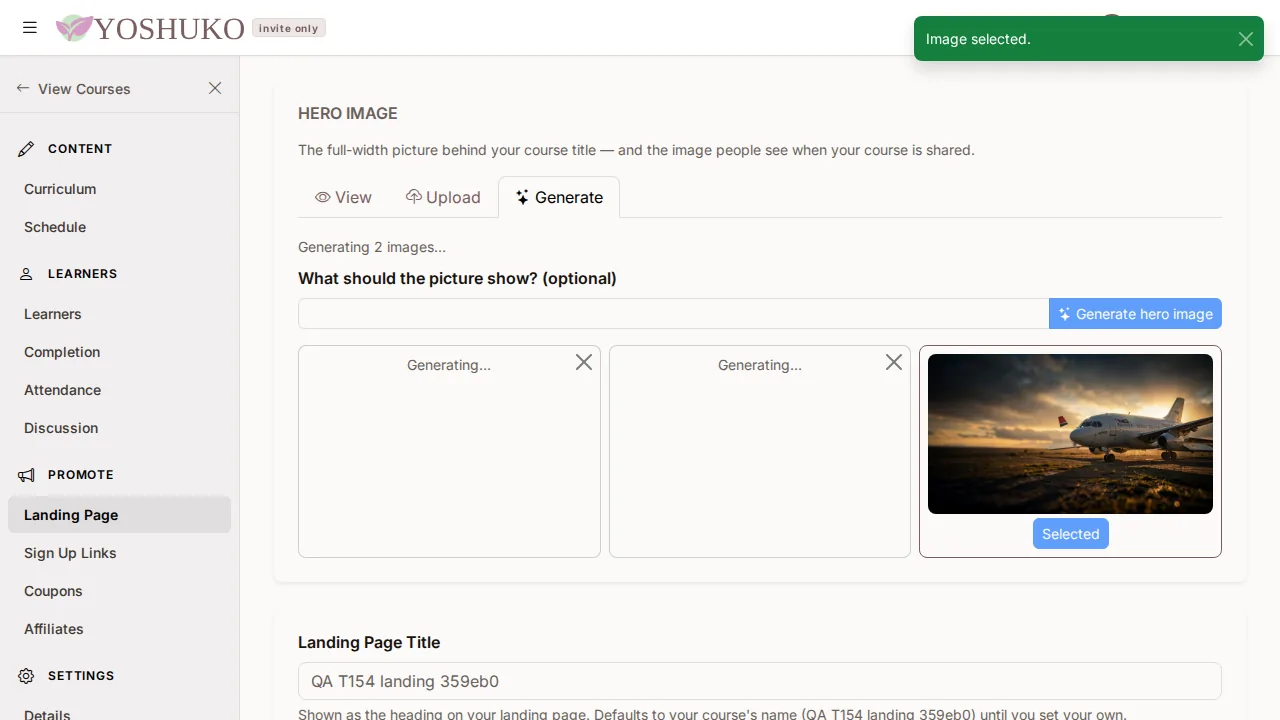The image size is (1280, 720).
Task: Cancel the first Generating image card
Action: tap(584, 362)
